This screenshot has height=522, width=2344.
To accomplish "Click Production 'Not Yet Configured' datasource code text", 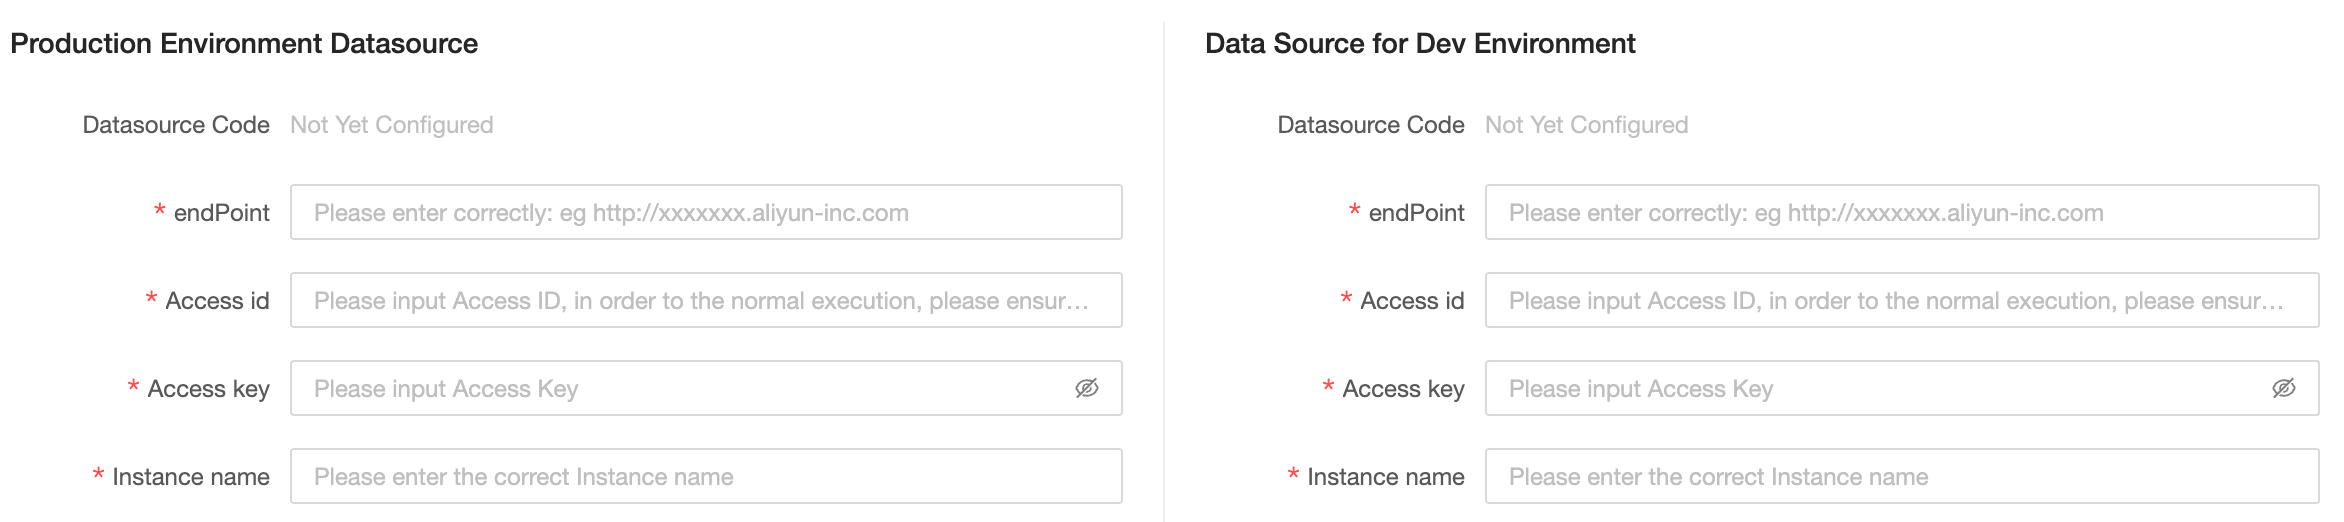I will [392, 125].
